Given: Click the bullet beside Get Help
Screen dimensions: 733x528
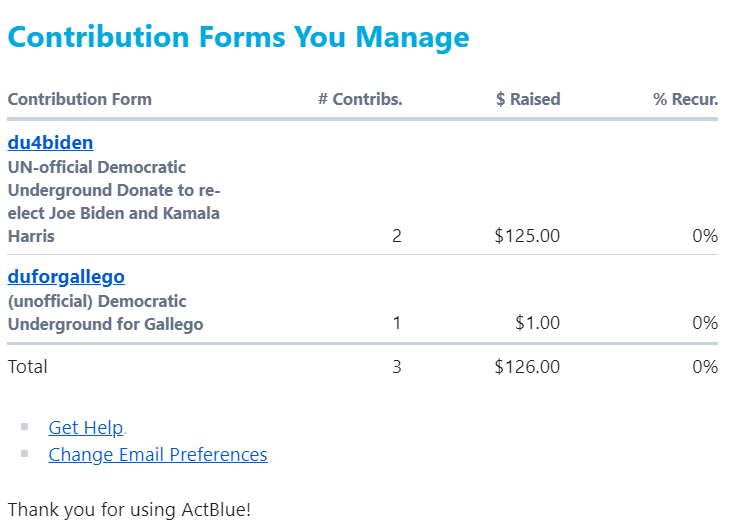Looking at the screenshot, I should tap(25, 427).
